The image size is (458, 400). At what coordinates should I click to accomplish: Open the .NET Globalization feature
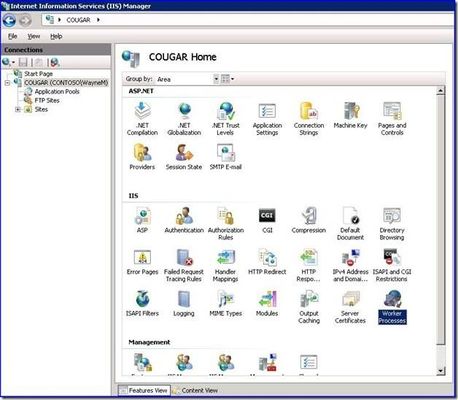(184, 119)
